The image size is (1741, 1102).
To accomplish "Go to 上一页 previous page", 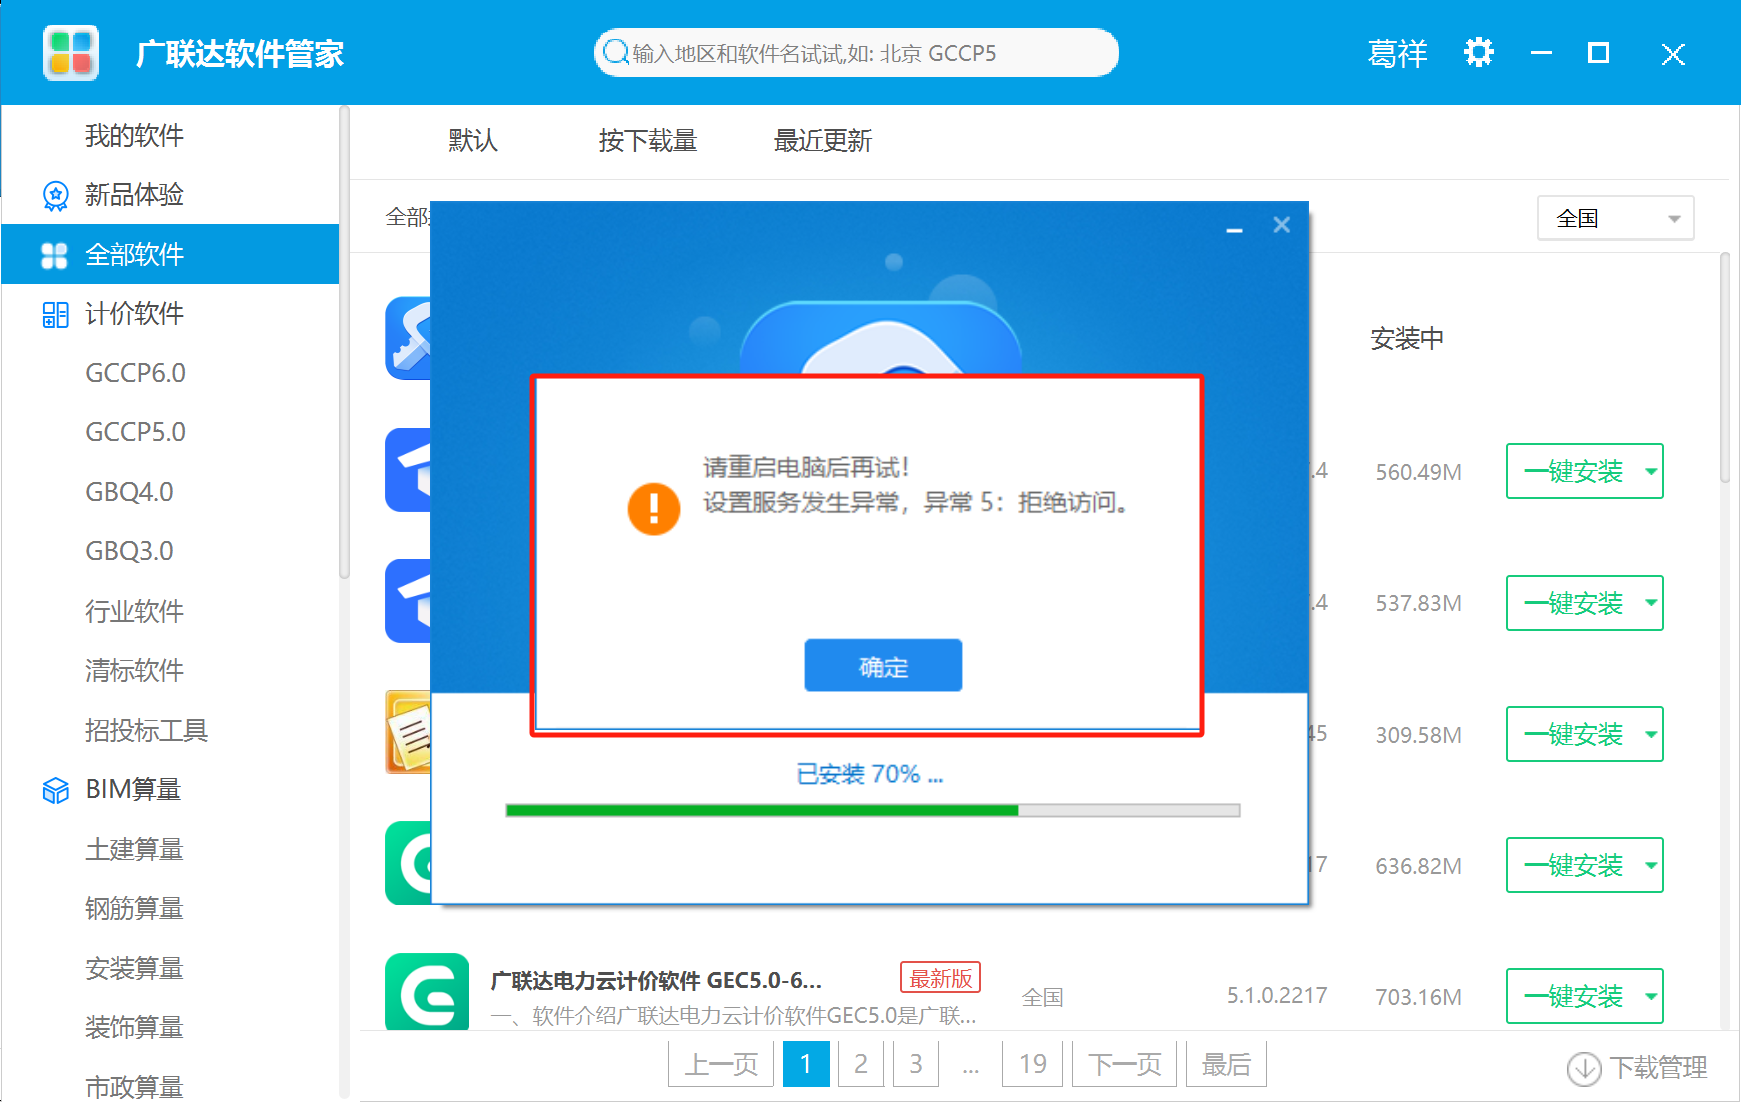I will [721, 1064].
